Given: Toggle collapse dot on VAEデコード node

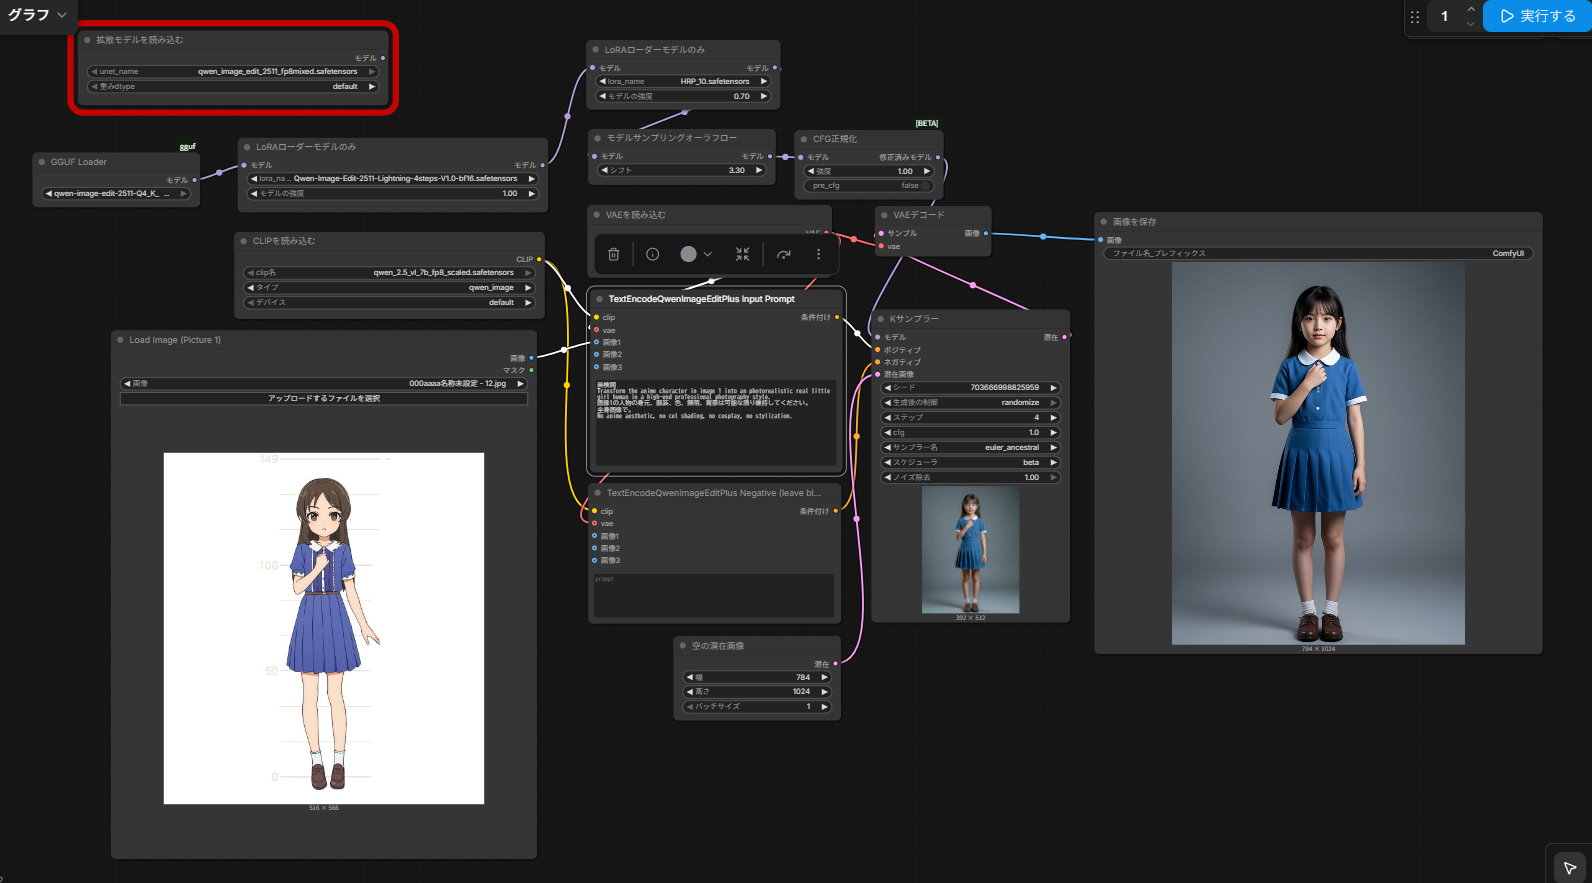Looking at the screenshot, I should [x=884, y=215].
